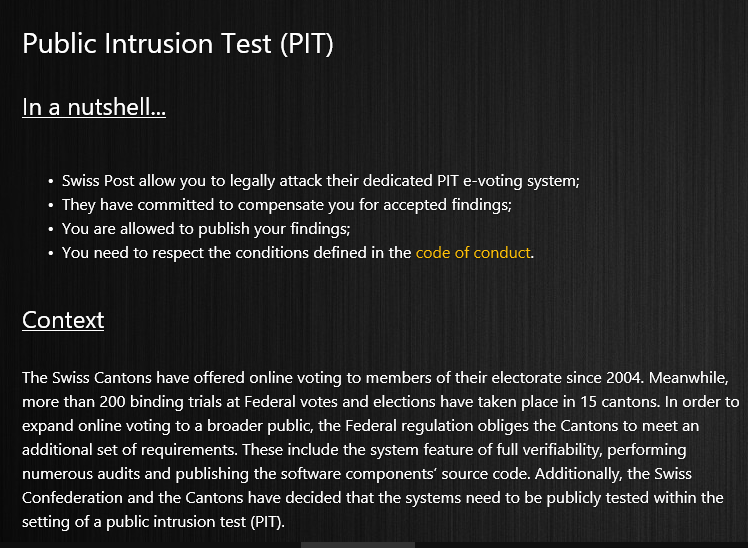
Task: Click the horizontal scrollbar thumb at bottom
Action: pos(358,545)
